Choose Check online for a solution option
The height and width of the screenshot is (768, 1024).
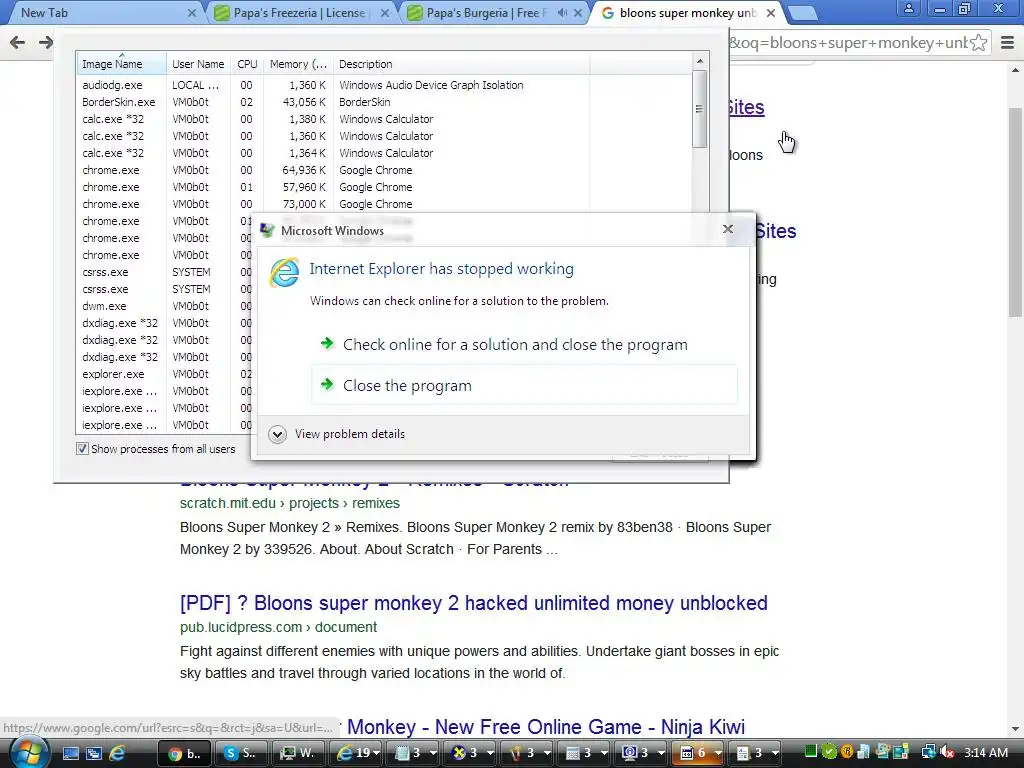click(524, 344)
